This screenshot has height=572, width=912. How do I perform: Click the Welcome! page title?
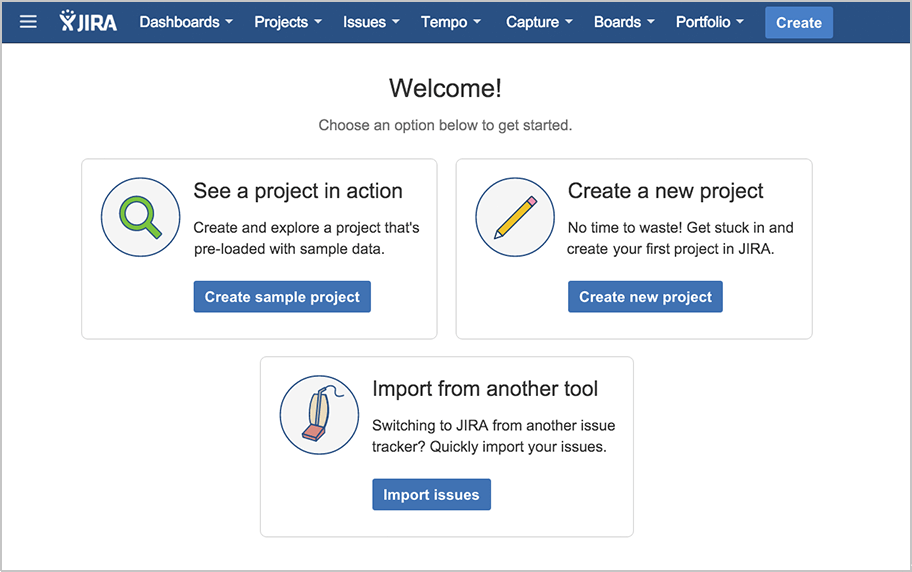click(446, 88)
